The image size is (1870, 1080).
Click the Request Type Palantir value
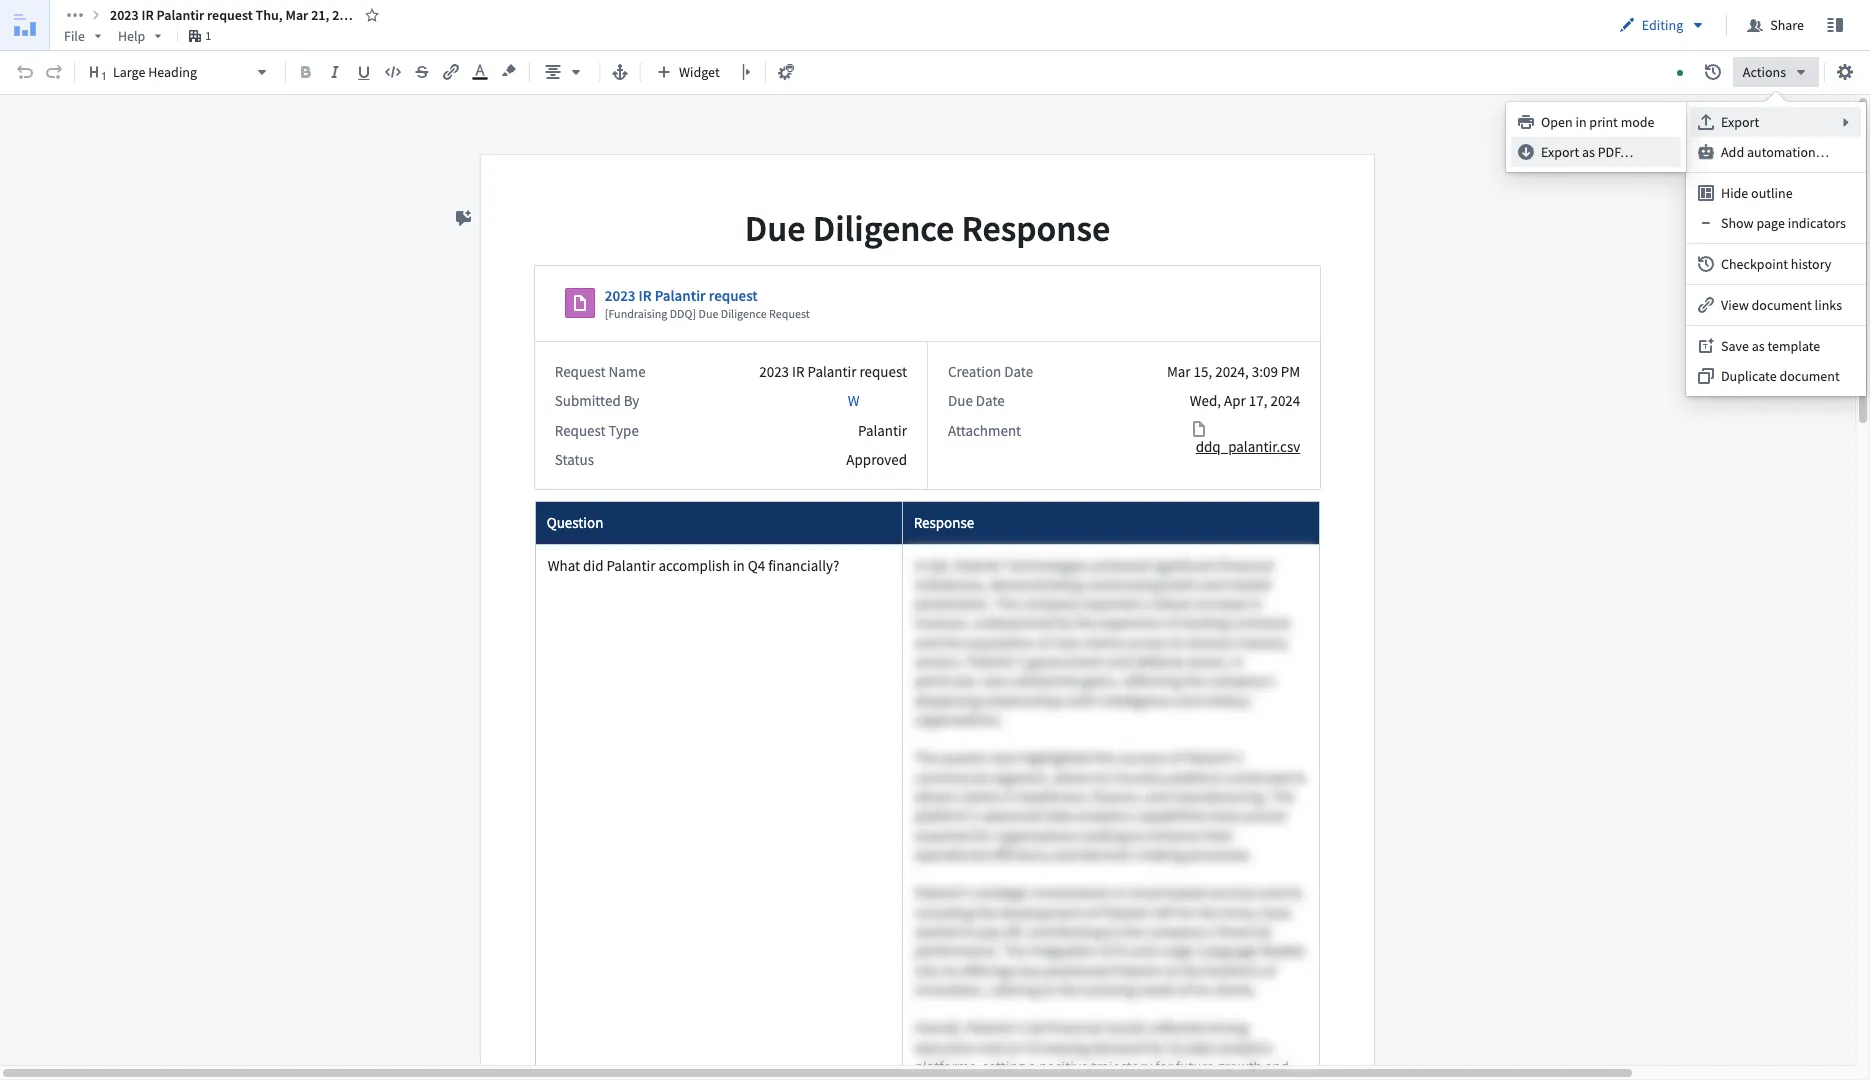click(x=882, y=431)
